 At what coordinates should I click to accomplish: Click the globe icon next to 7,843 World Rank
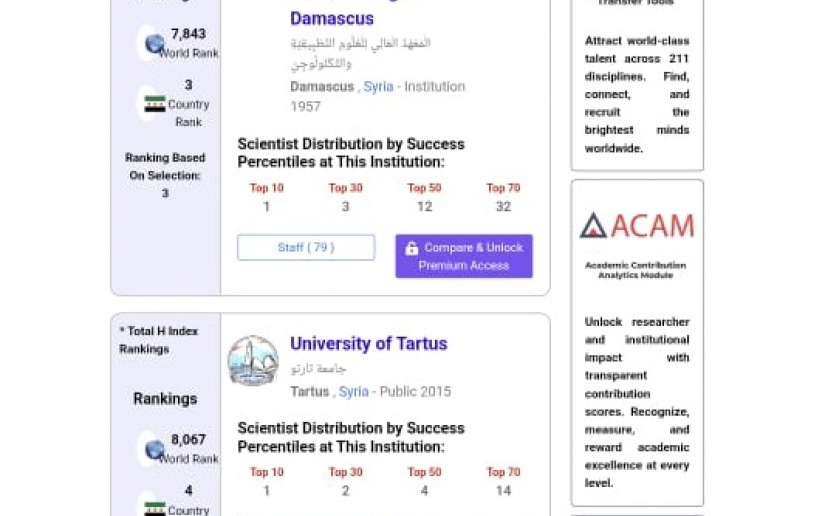(x=154, y=44)
